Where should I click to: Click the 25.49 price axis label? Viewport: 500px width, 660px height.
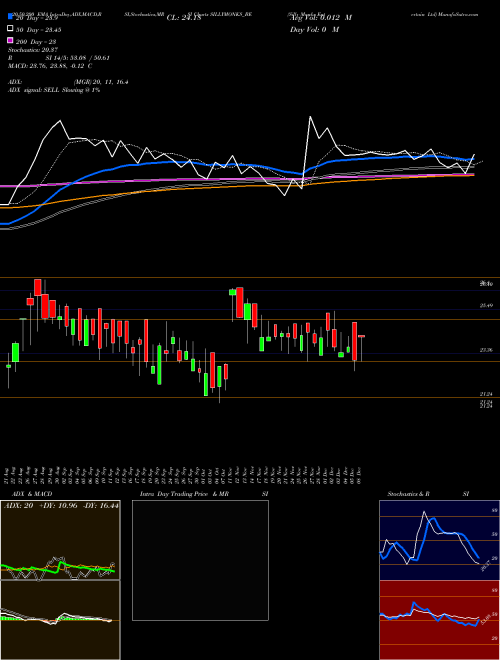tap(486, 306)
